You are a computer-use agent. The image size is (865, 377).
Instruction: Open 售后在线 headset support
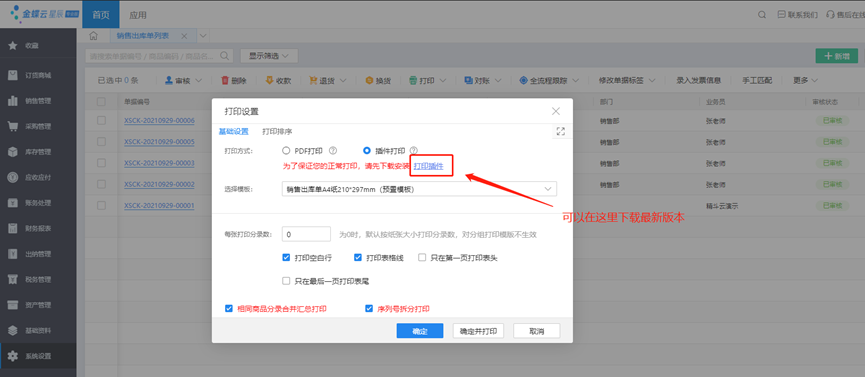point(845,15)
